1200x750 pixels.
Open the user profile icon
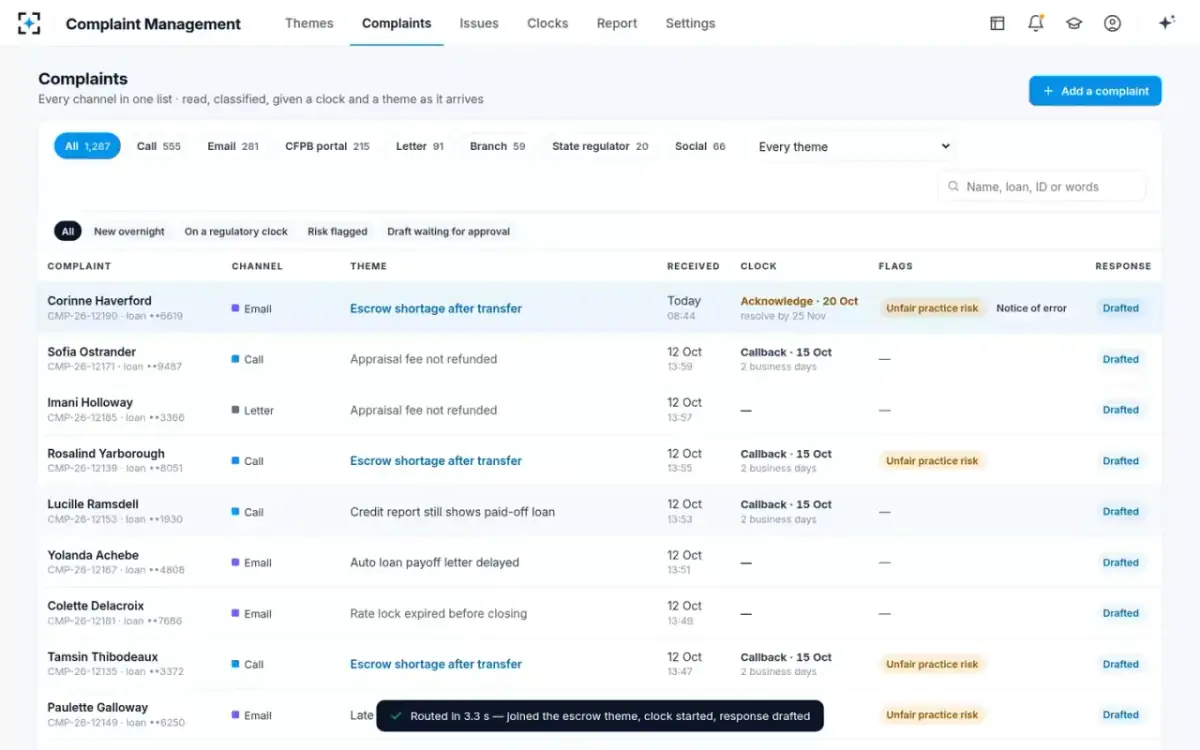pos(1112,23)
